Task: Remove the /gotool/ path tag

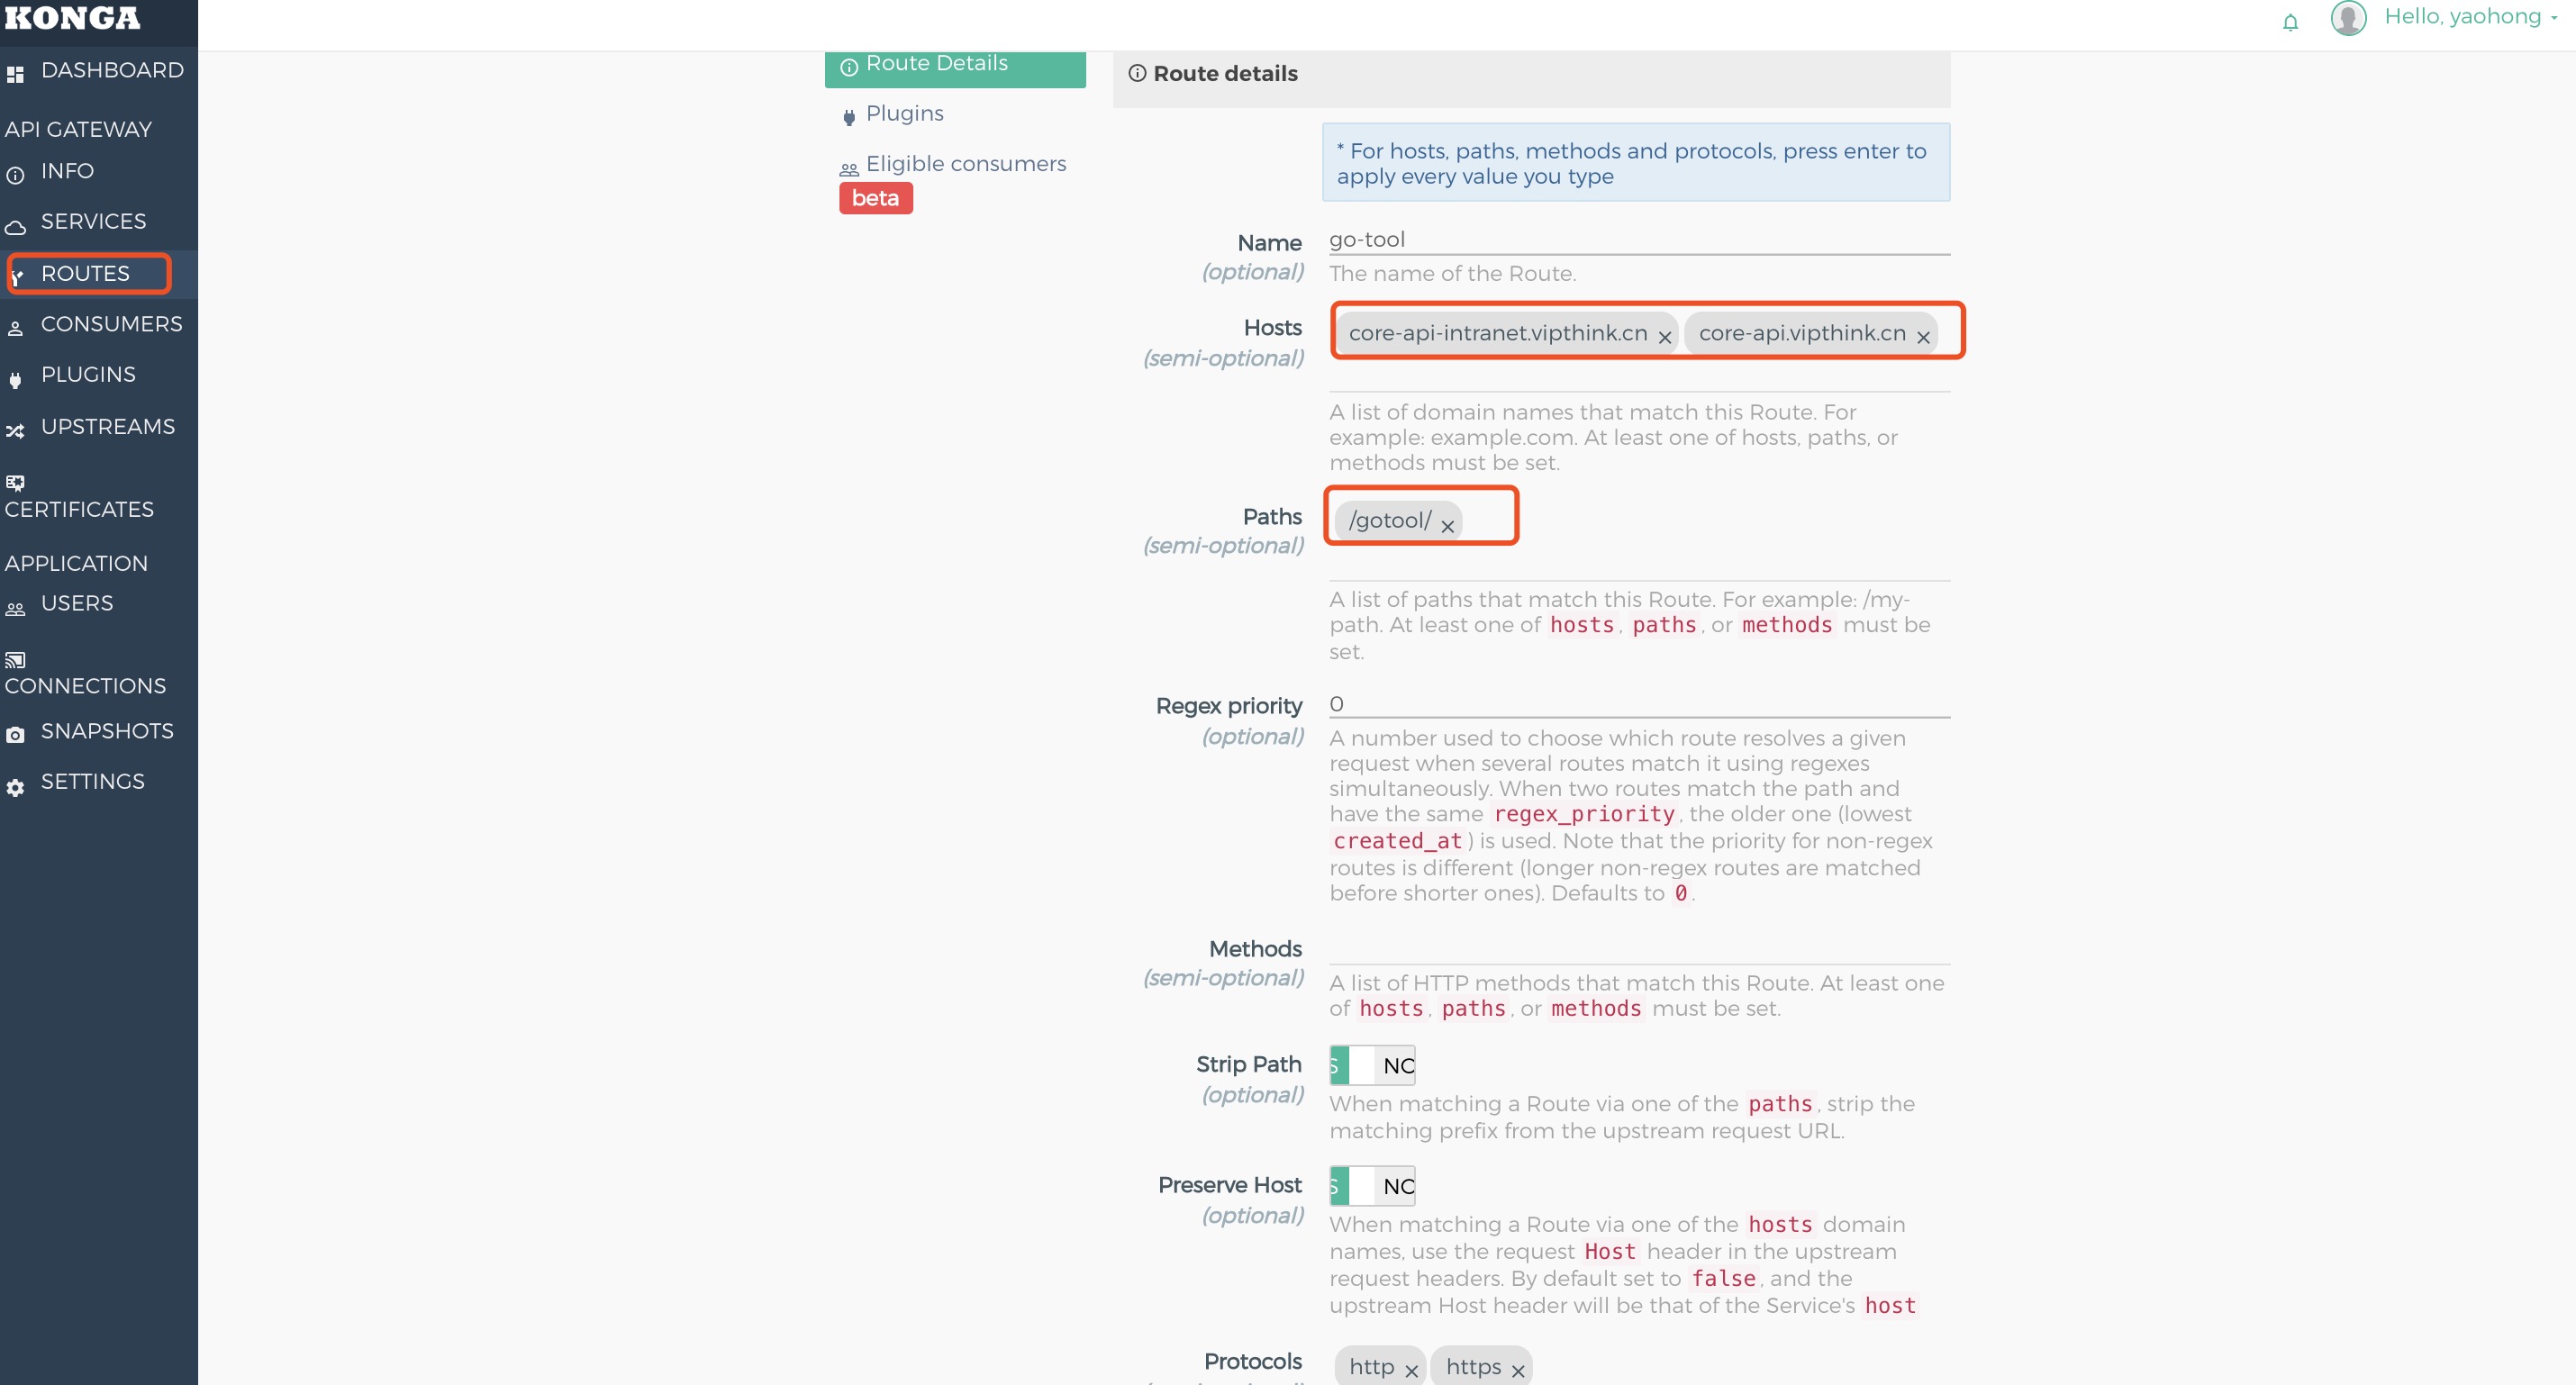Action: tap(1447, 526)
